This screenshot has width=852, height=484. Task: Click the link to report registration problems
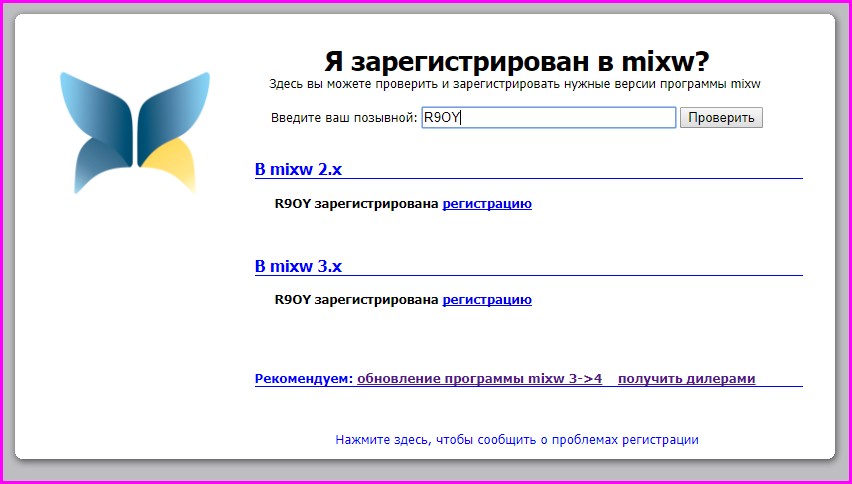coord(517,439)
